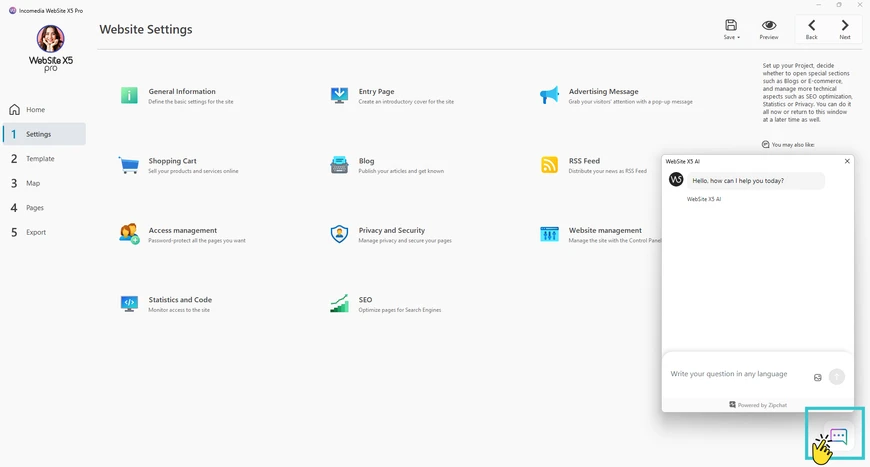Image resolution: width=870 pixels, height=467 pixels.
Task: Go to Next step
Action: 845,29
